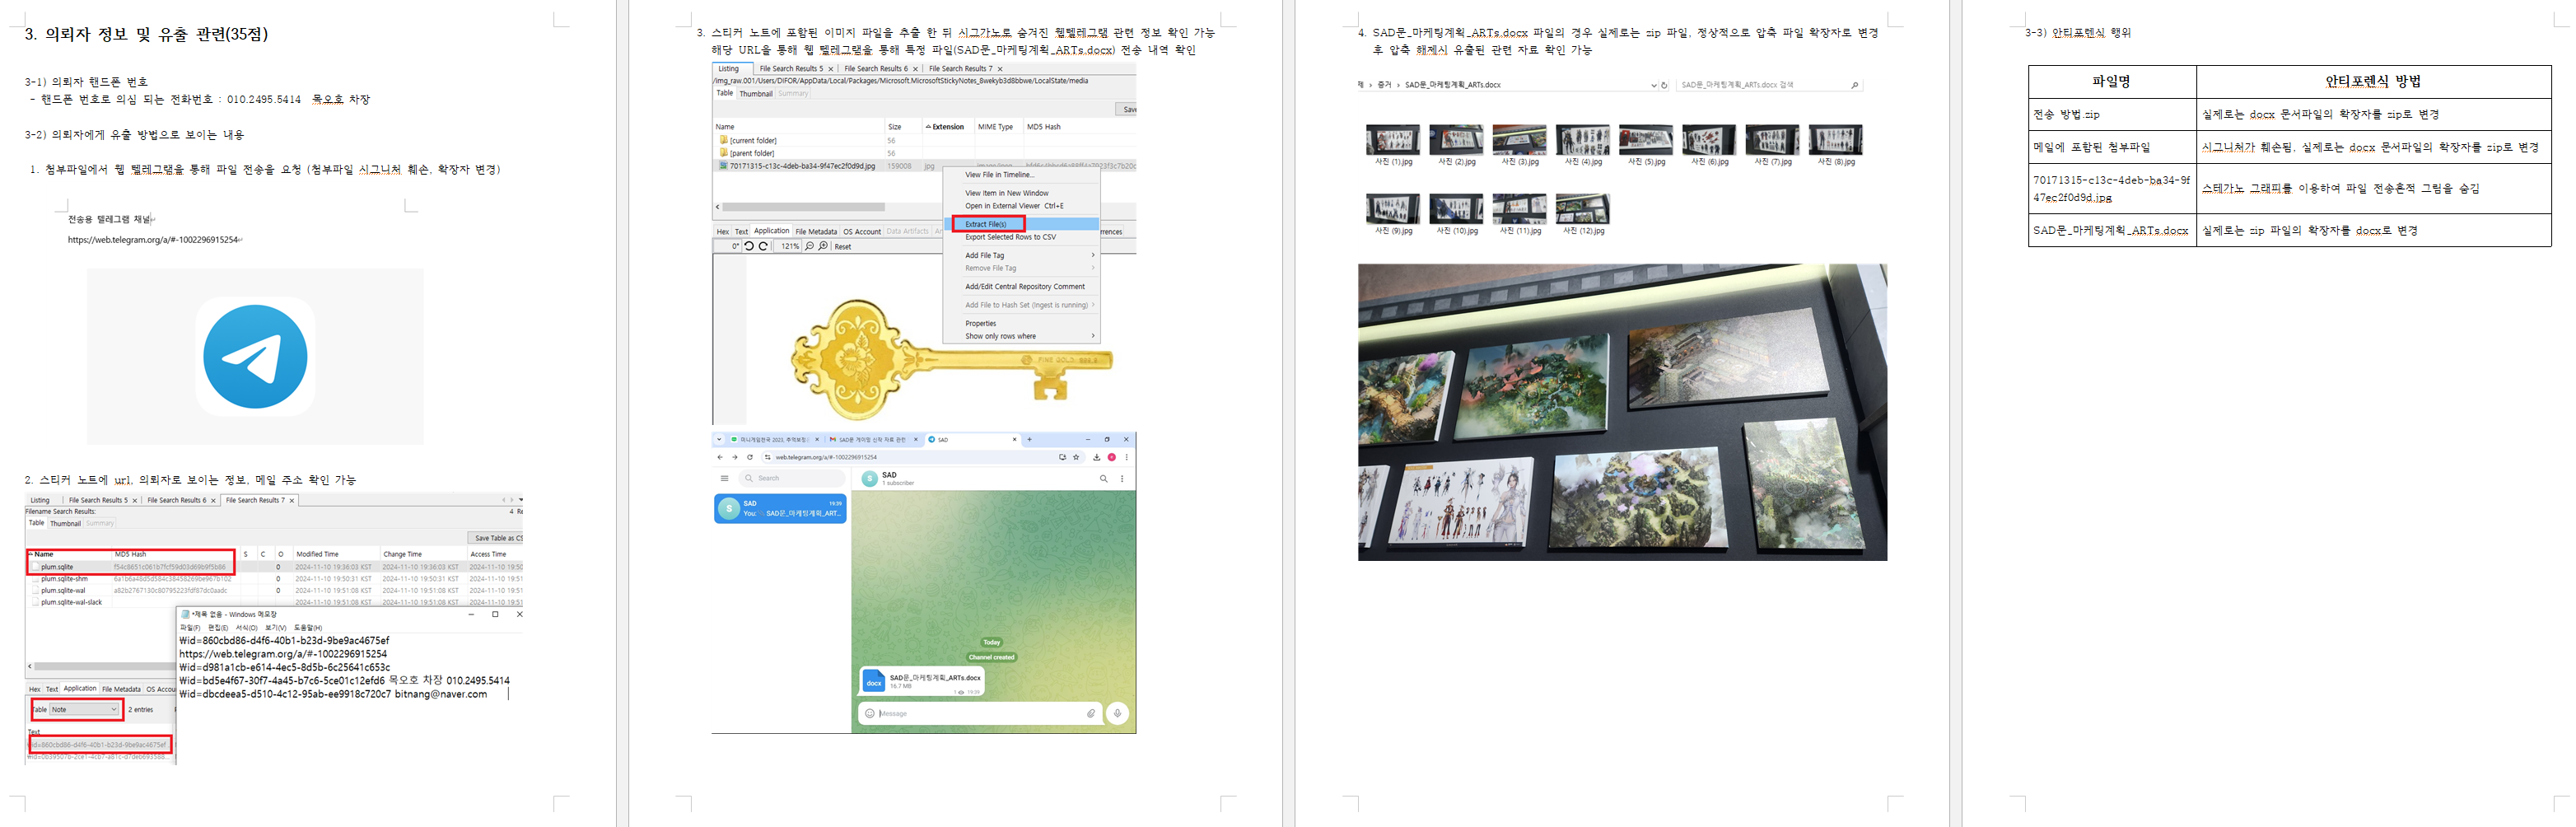Viewport: 2576px width, 827px height.
Task: Select Extract File(s) in context menu
Action: coord(986,224)
